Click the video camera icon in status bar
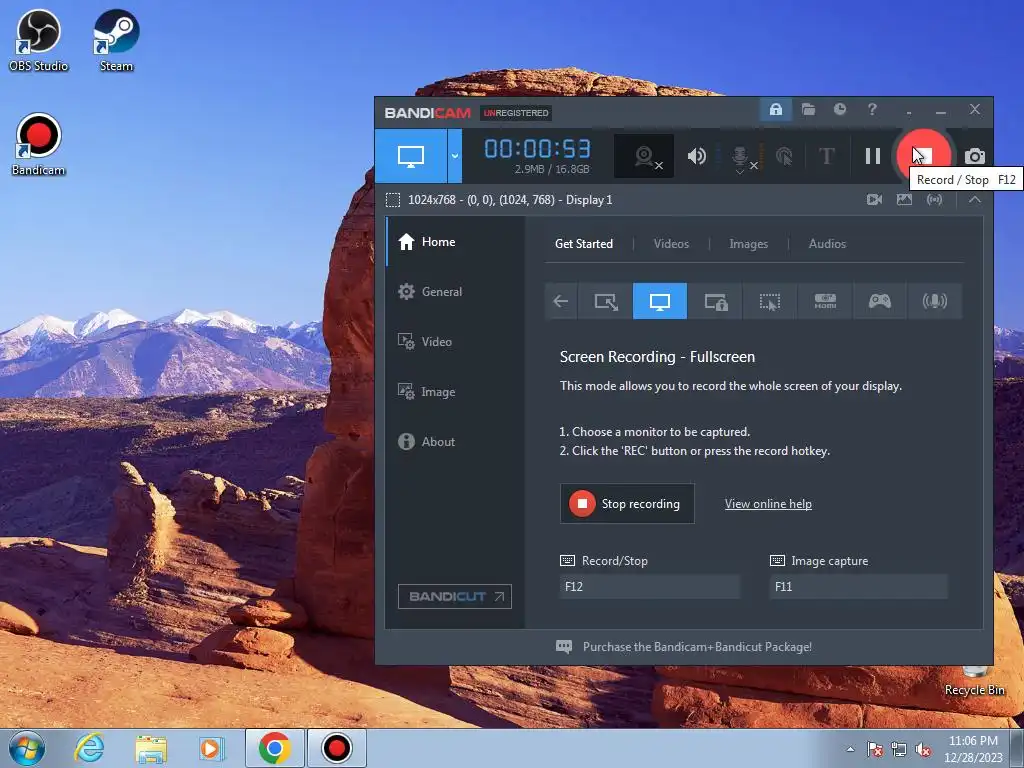Image resolution: width=1024 pixels, height=768 pixels. point(874,200)
